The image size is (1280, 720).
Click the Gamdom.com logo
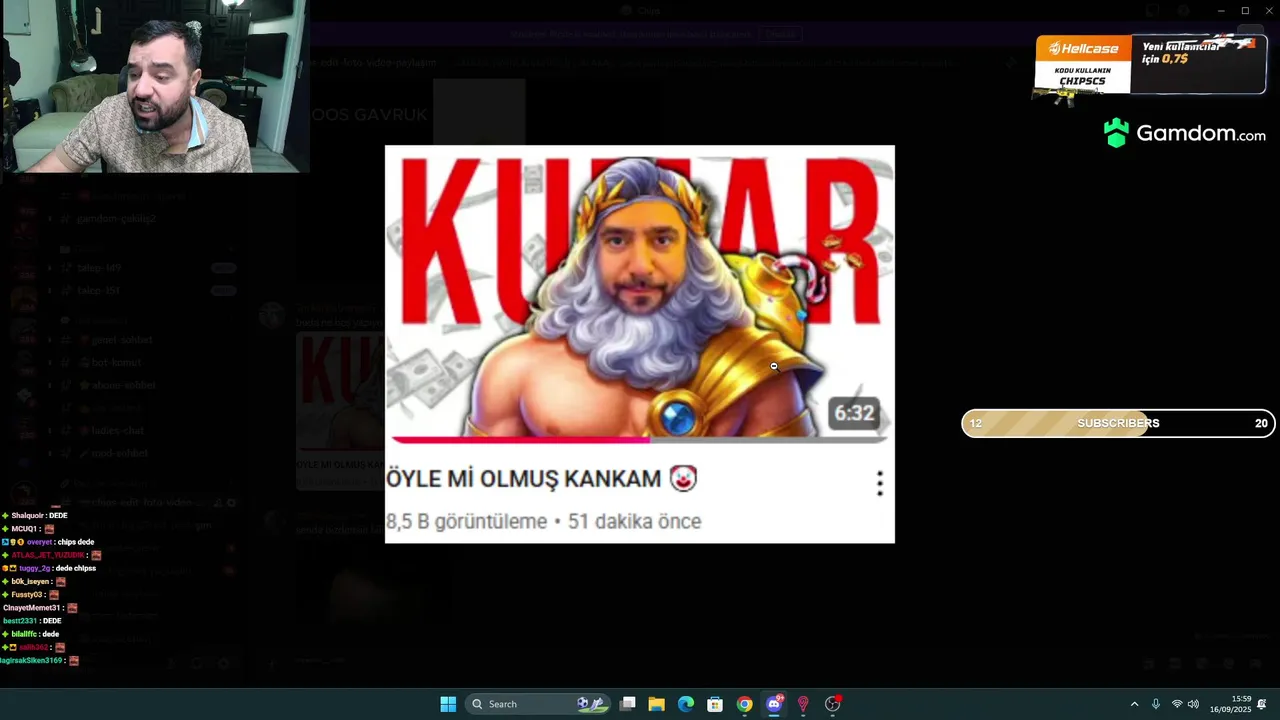click(x=1185, y=133)
